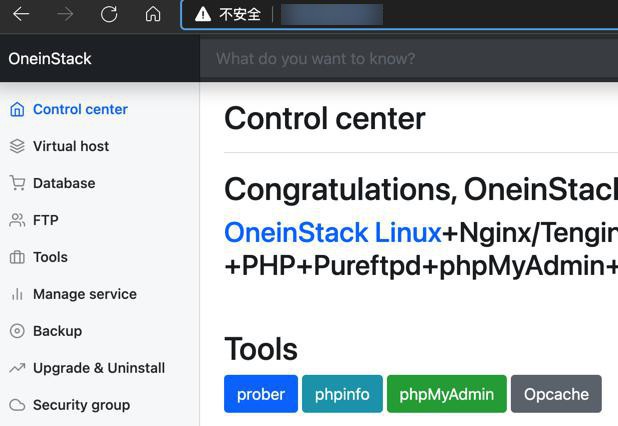Open the Security group section
This screenshot has width=618, height=426.
click(x=81, y=405)
